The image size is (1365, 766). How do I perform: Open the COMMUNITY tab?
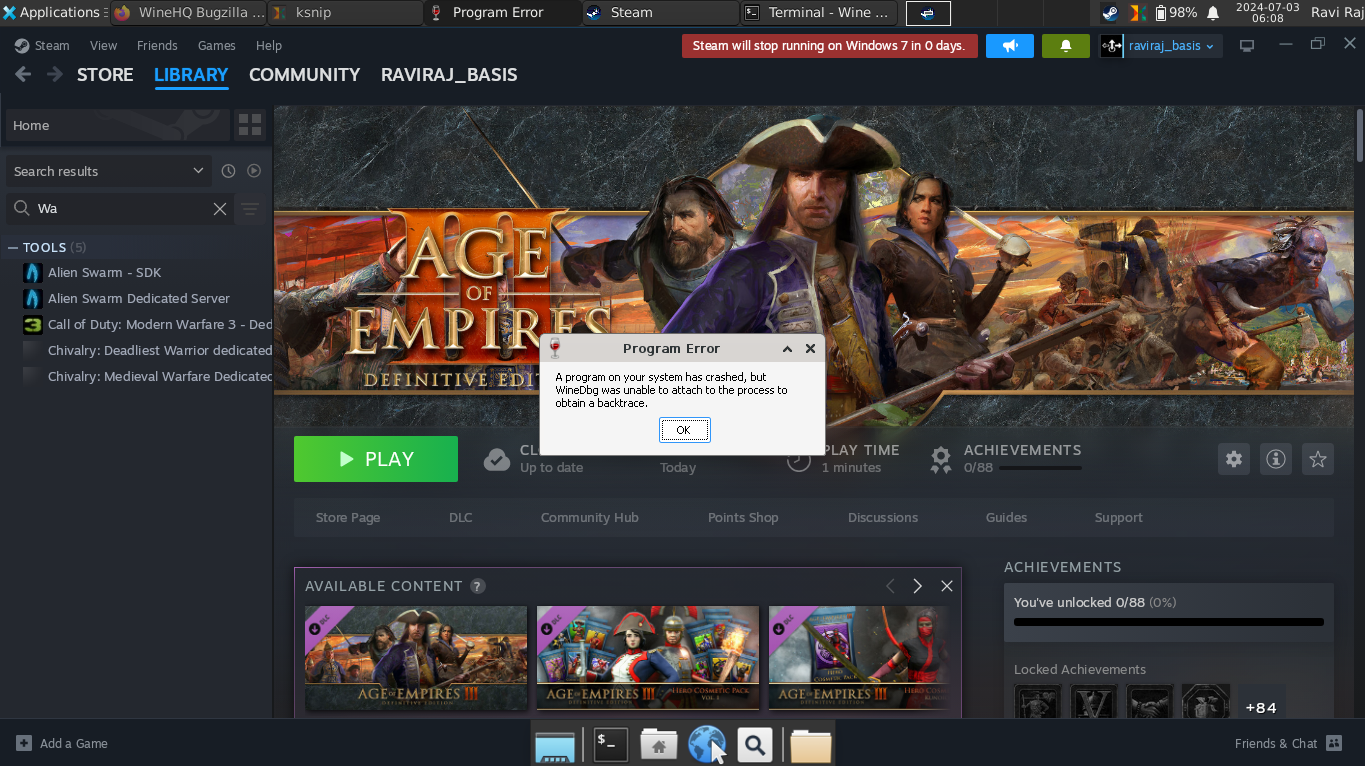pyautogui.click(x=304, y=75)
